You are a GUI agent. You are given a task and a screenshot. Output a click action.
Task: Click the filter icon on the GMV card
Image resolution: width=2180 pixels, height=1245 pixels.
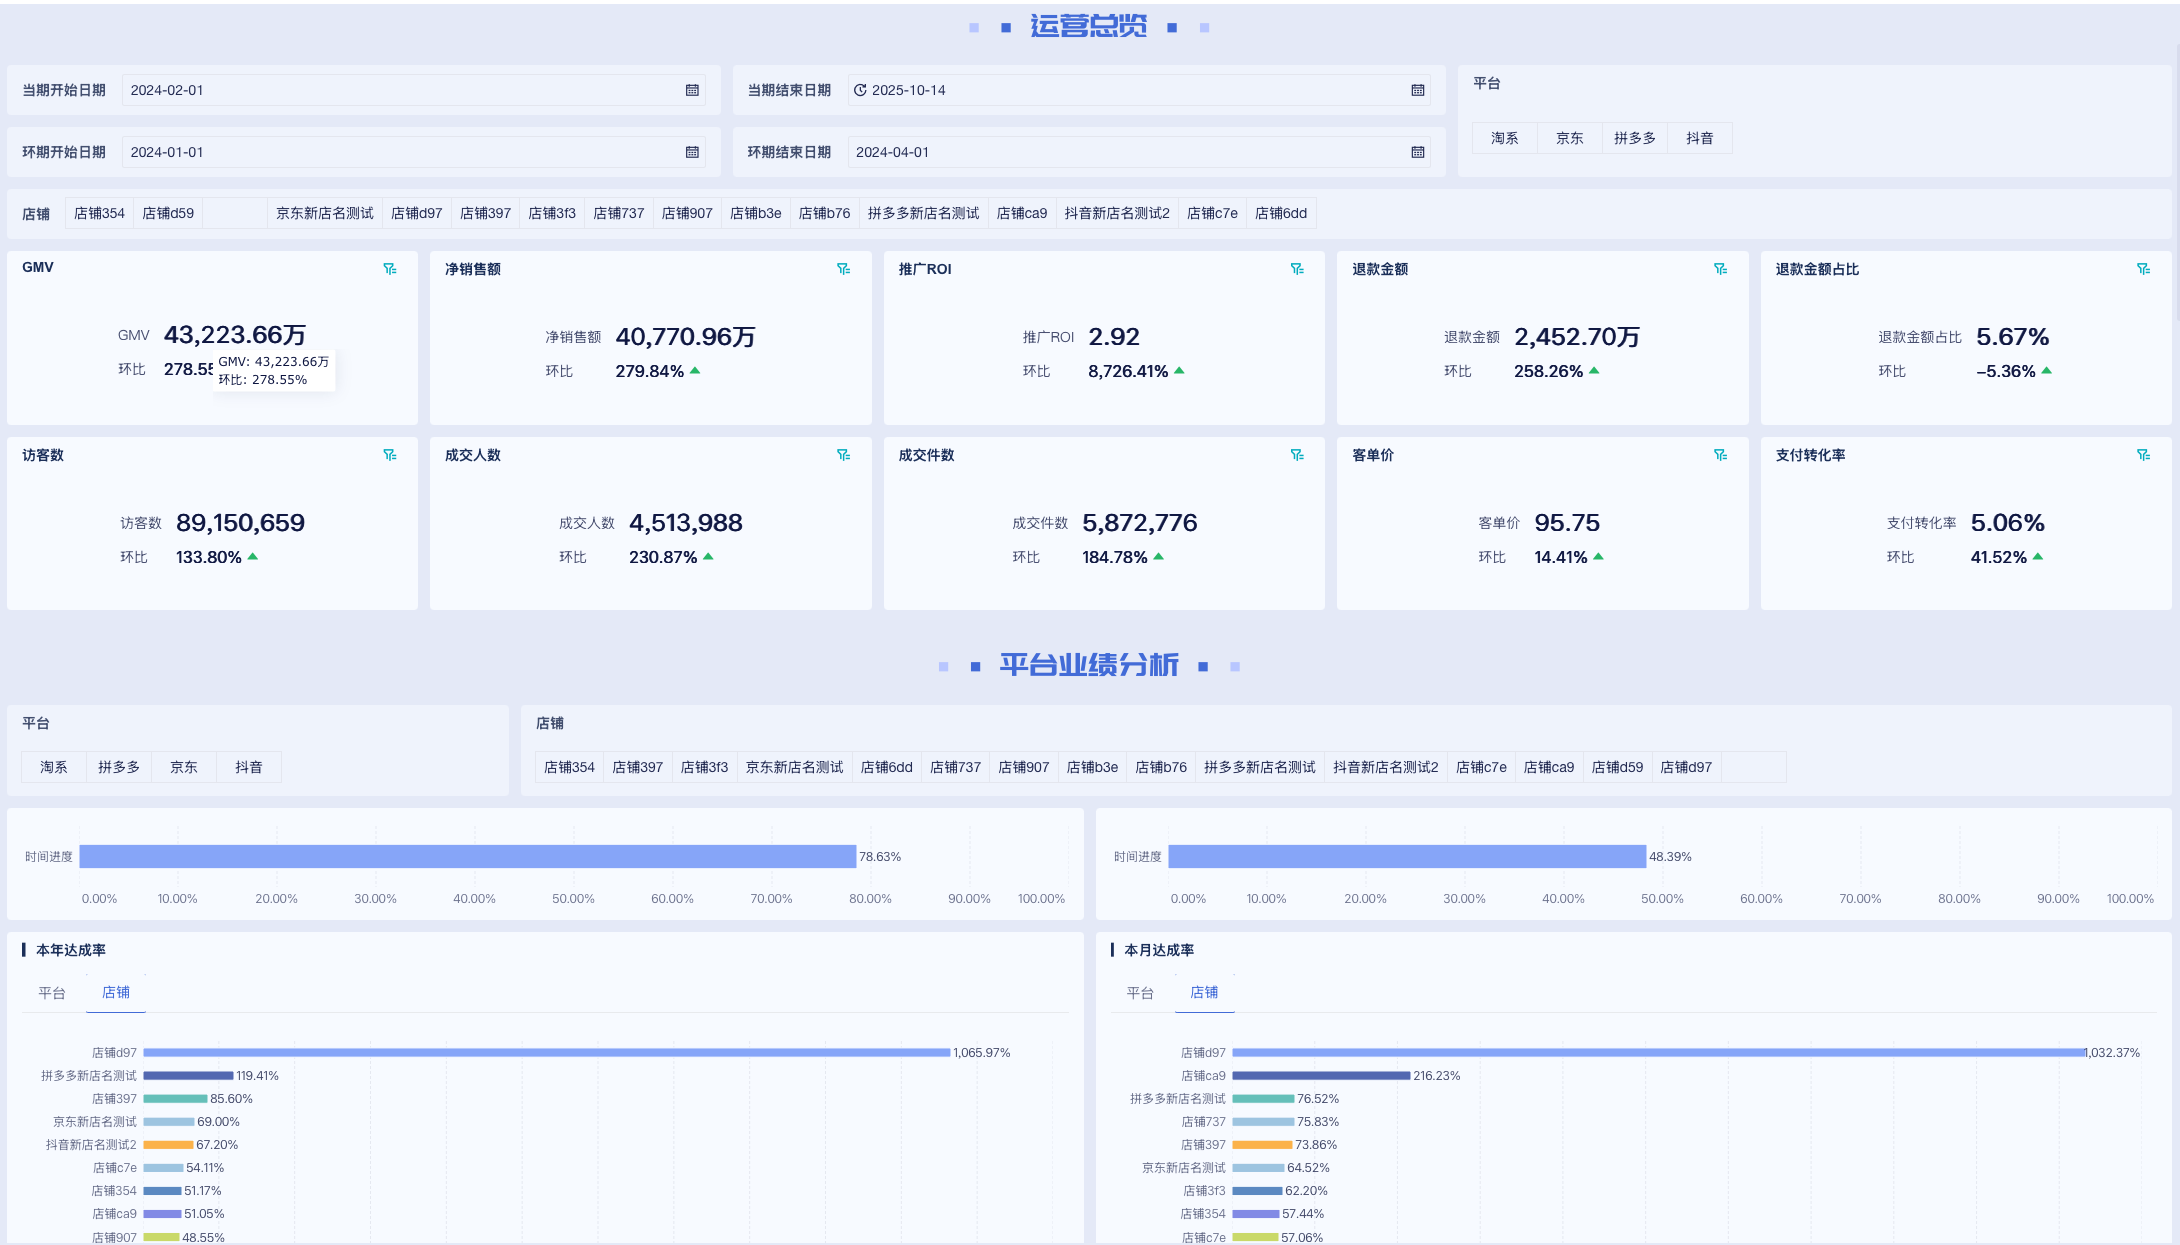pyautogui.click(x=390, y=269)
